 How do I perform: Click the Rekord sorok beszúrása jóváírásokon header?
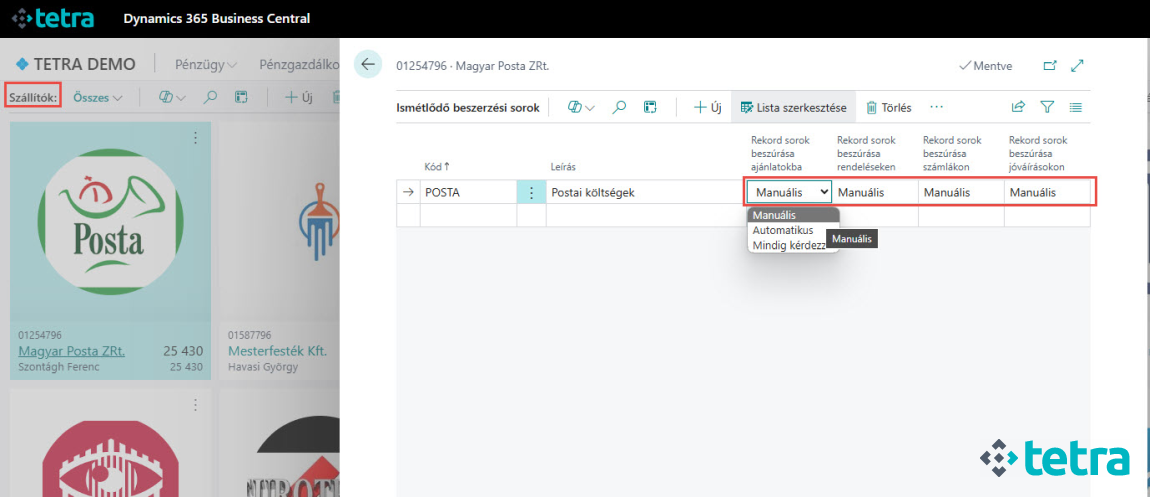(x=1040, y=153)
